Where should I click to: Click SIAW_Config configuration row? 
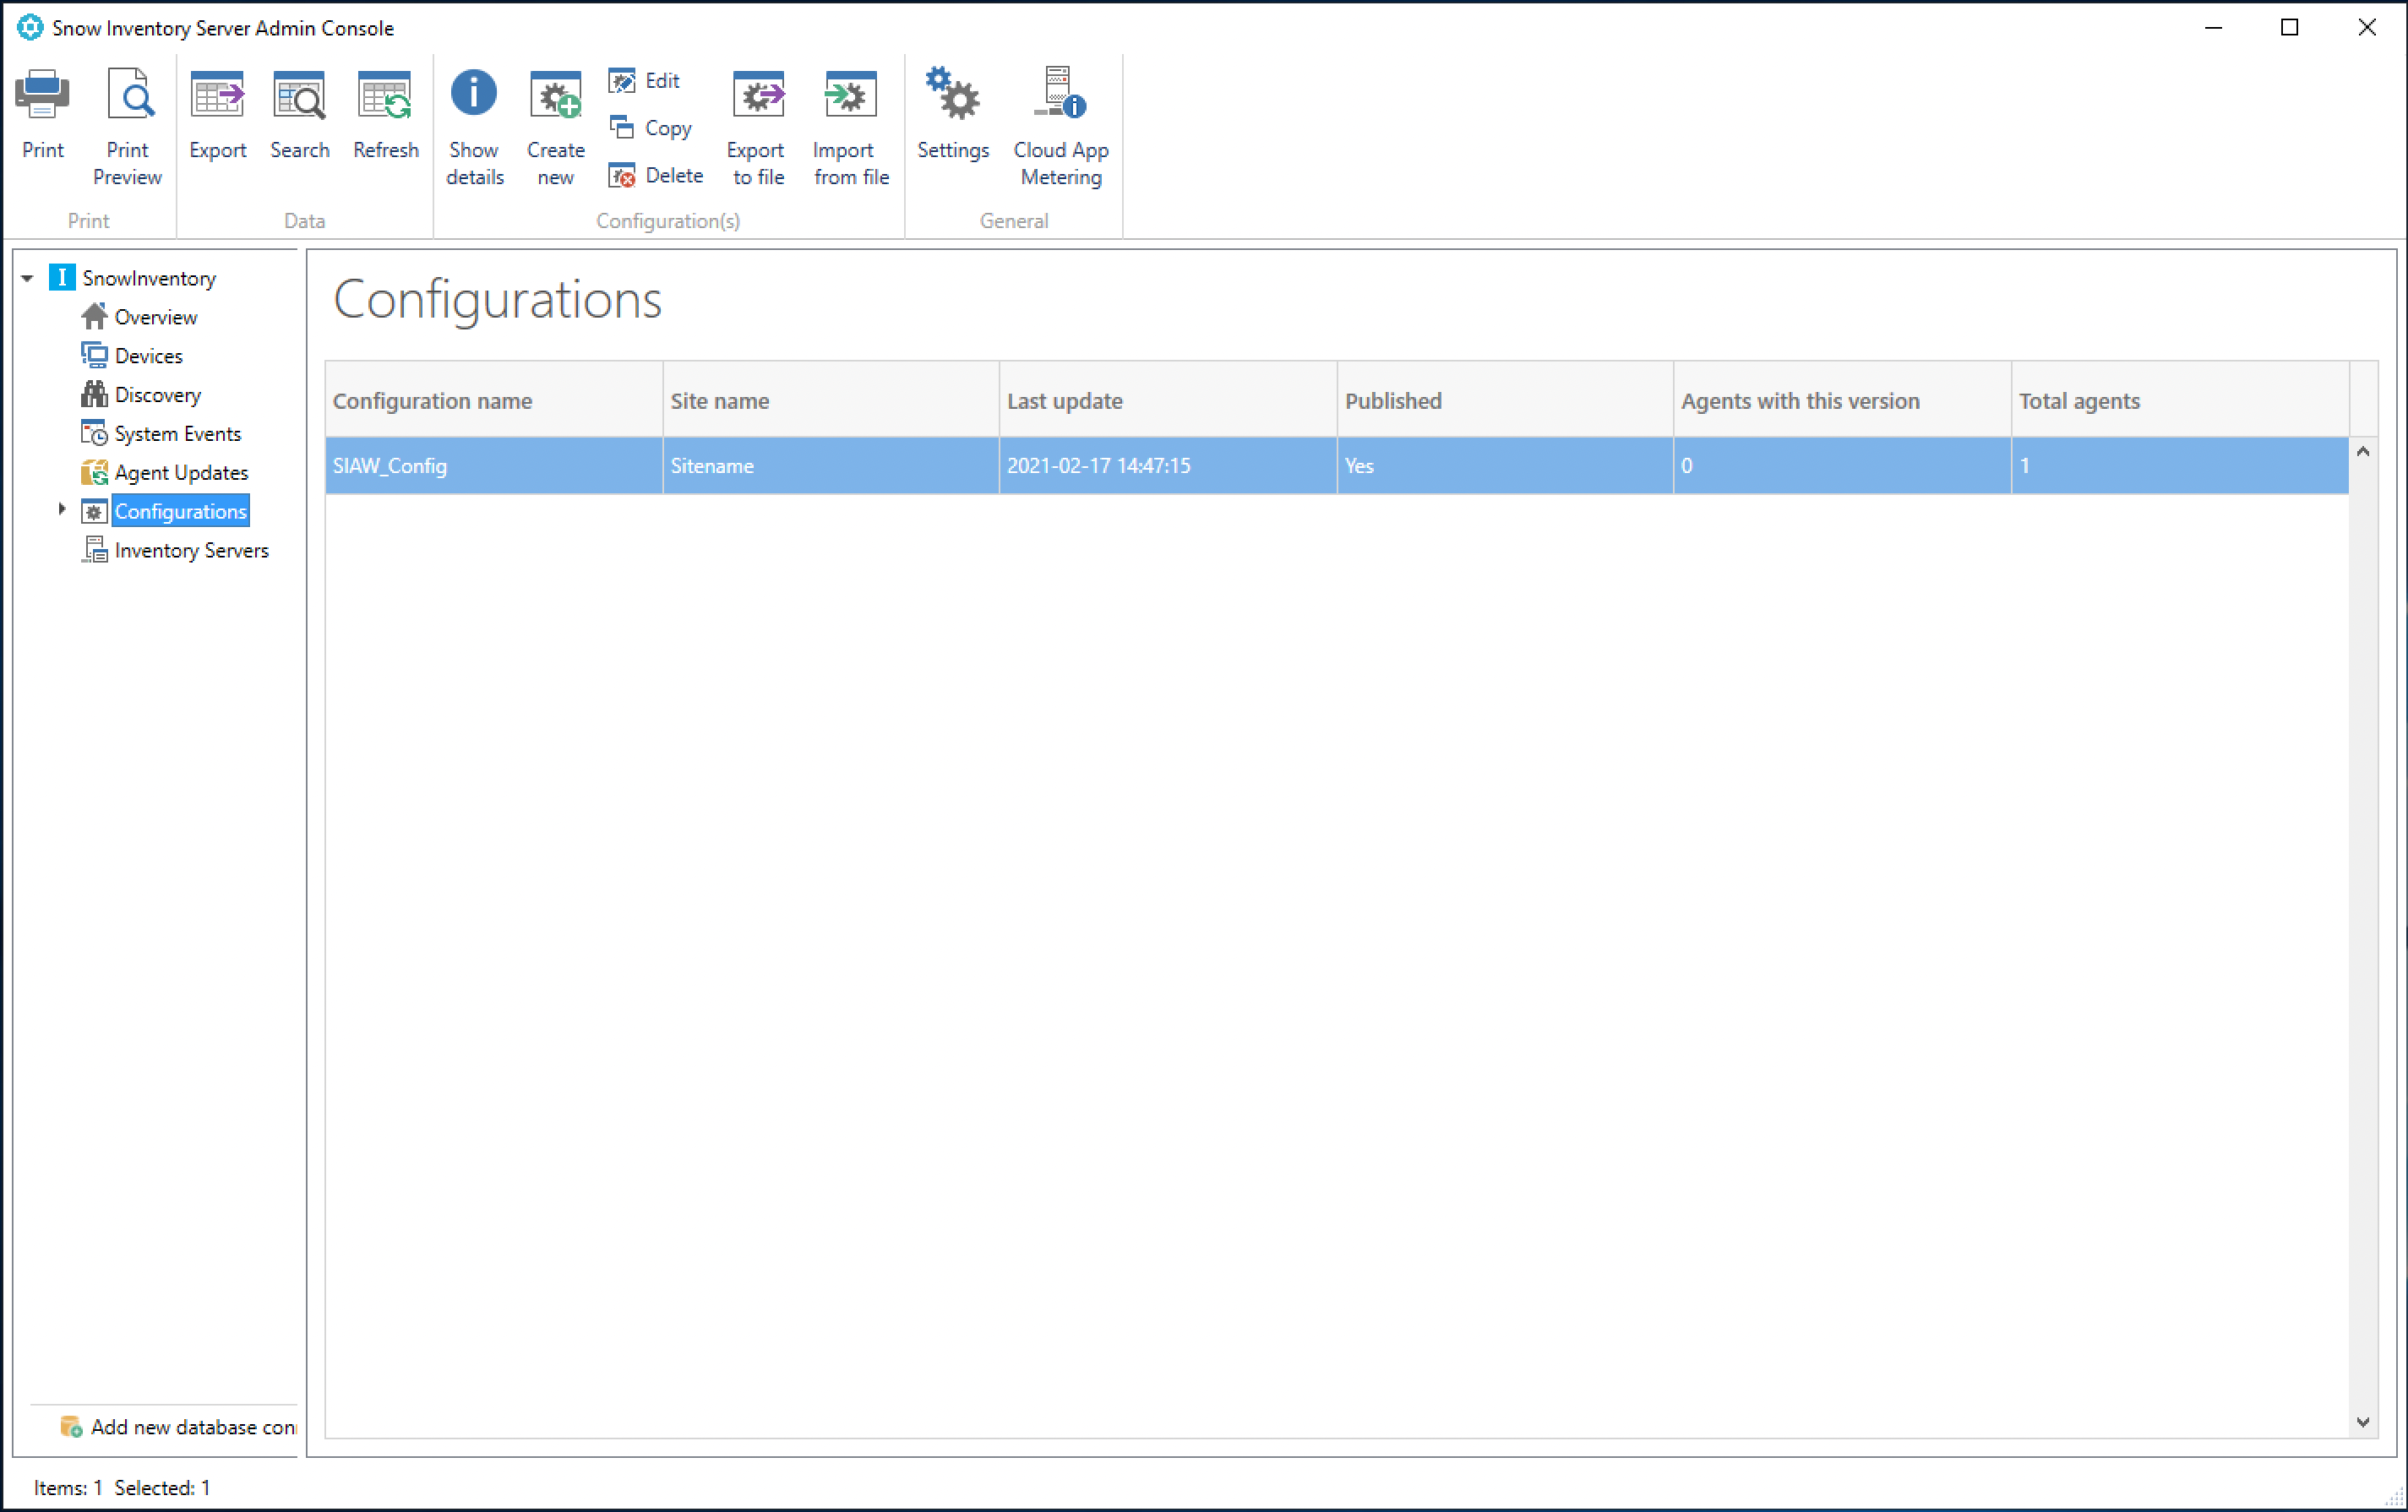point(1333,465)
